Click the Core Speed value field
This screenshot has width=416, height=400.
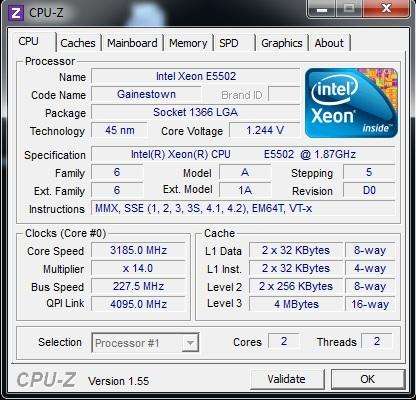coord(138,250)
